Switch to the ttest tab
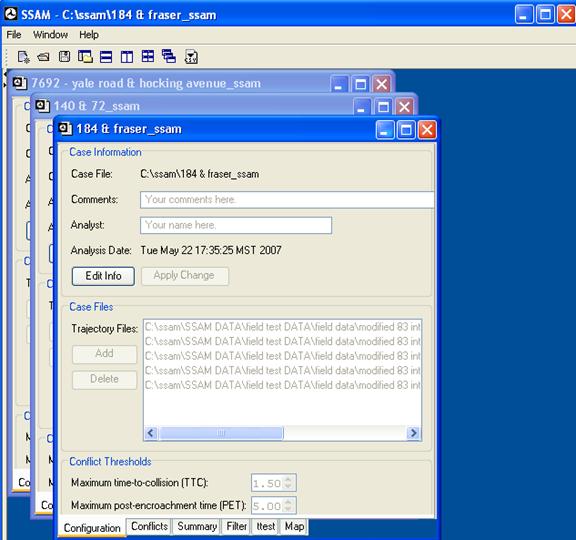This screenshot has height=540, width=576. [265, 526]
